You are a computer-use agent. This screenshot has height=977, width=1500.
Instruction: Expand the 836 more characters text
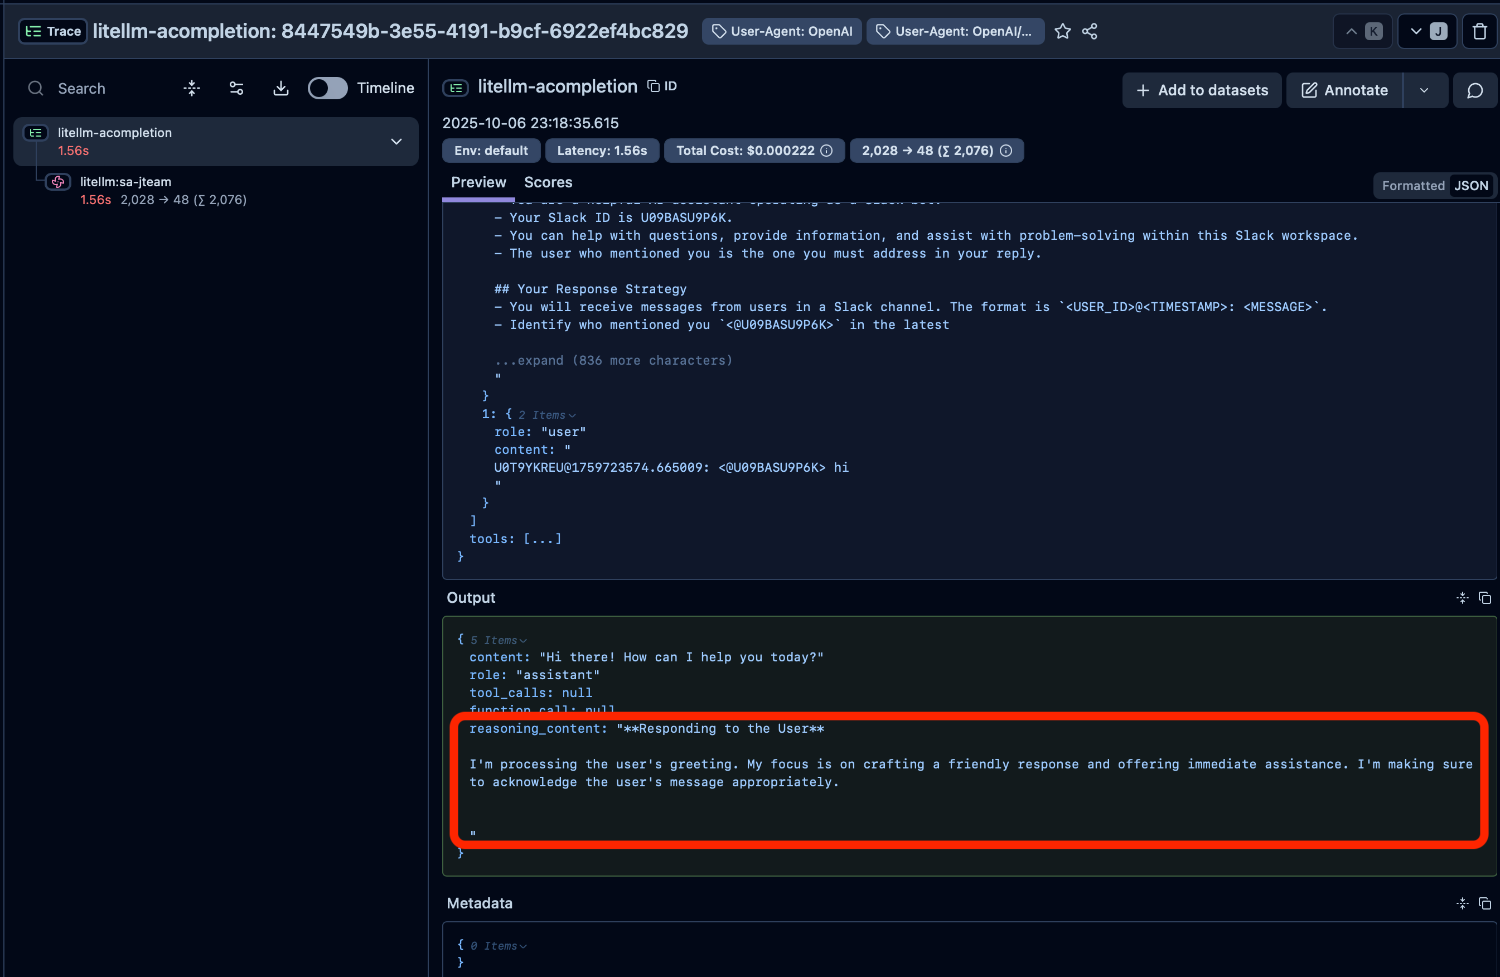[x=613, y=361]
